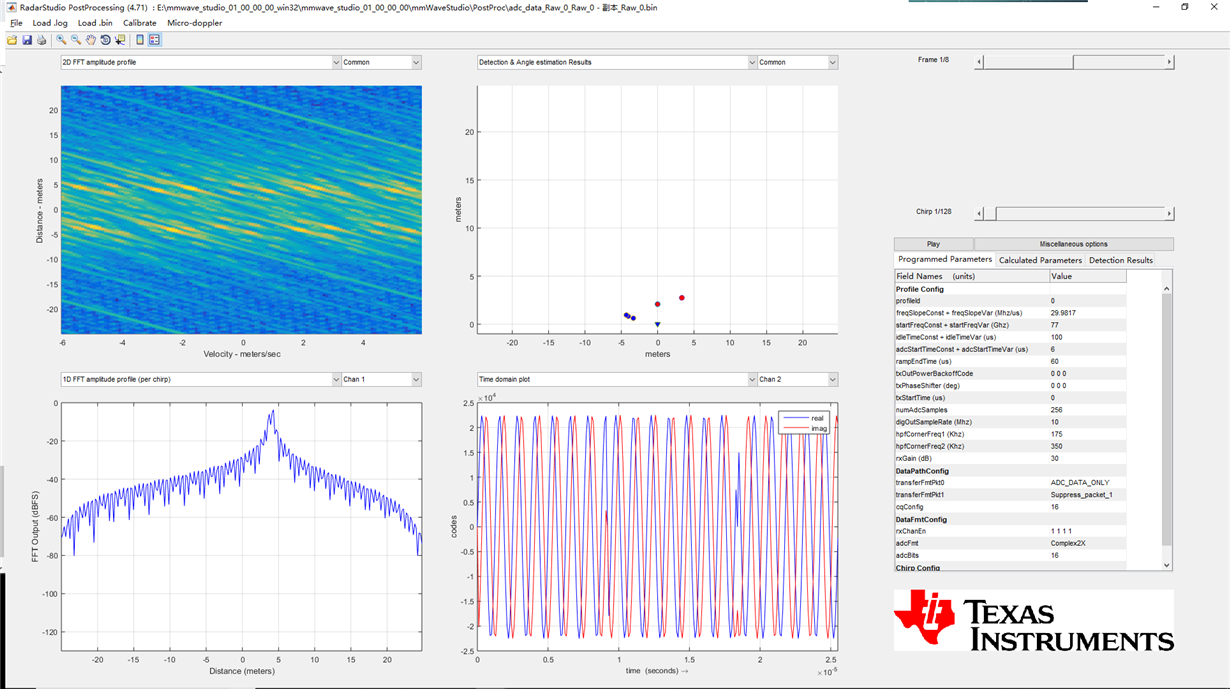Click the Miscellaneous options button

(1074, 244)
